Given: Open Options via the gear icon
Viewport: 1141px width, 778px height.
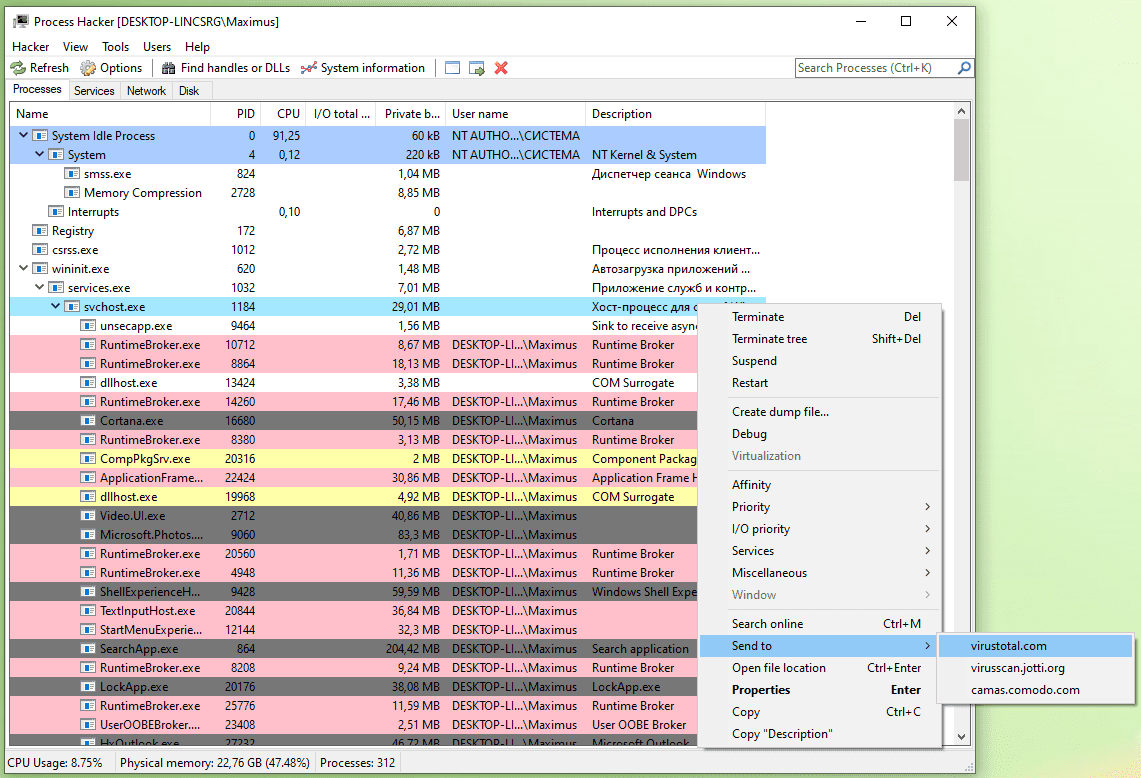Looking at the screenshot, I should (x=88, y=68).
